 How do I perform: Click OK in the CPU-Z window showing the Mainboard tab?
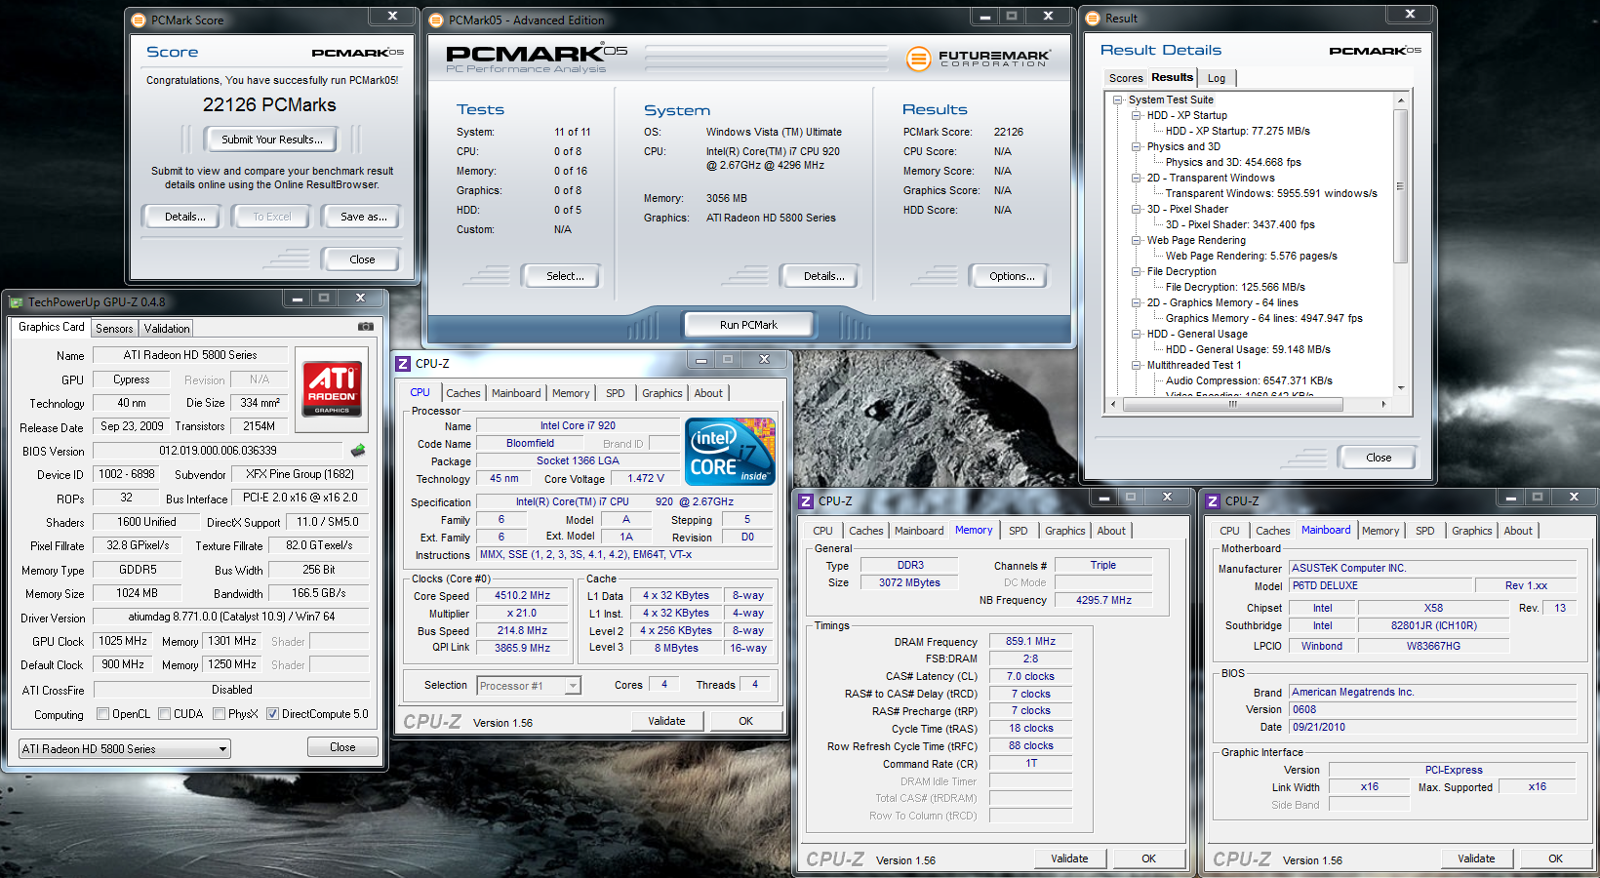click(x=1555, y=858)
